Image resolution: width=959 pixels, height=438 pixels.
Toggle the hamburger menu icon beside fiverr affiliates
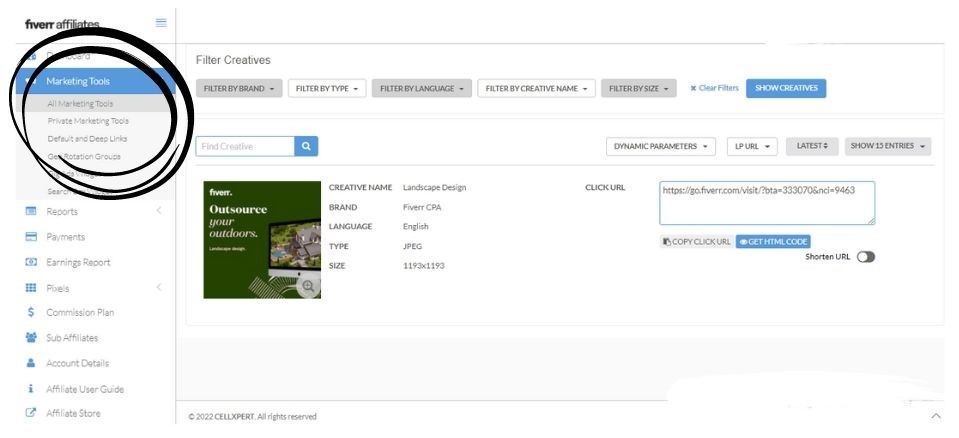click(x=161, y=23)
